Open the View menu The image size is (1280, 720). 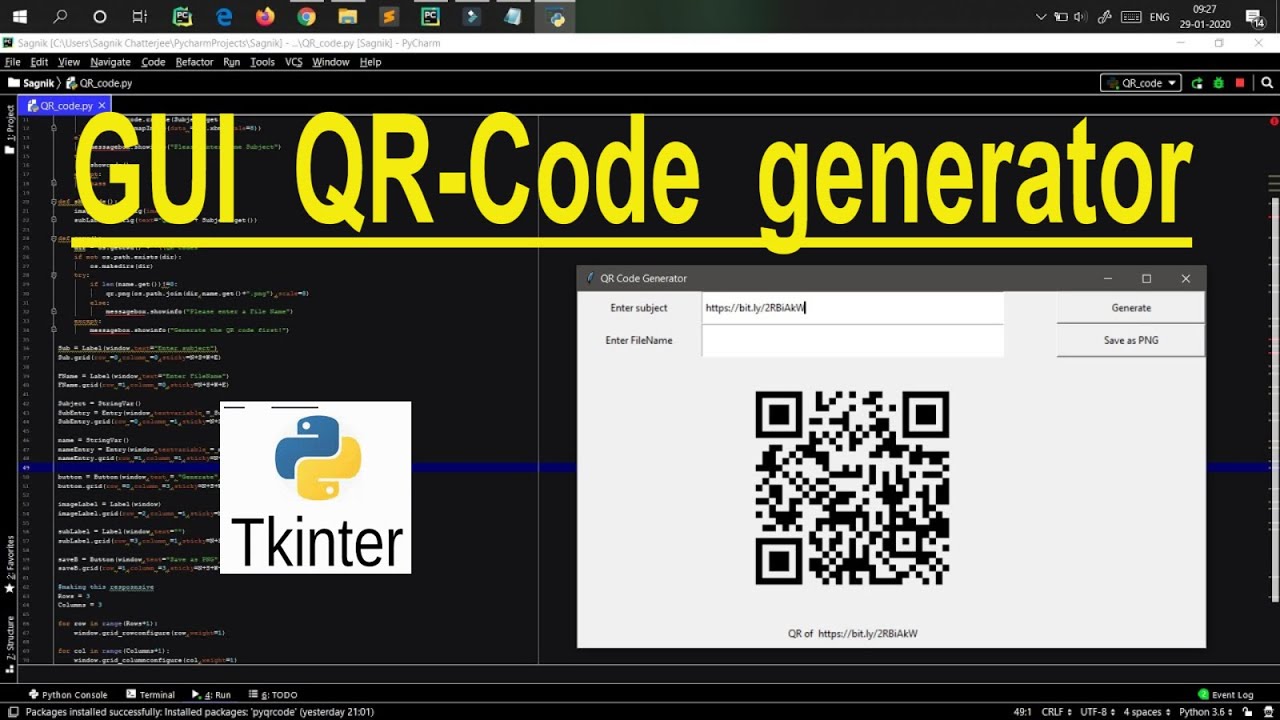[x=69, y=62]
